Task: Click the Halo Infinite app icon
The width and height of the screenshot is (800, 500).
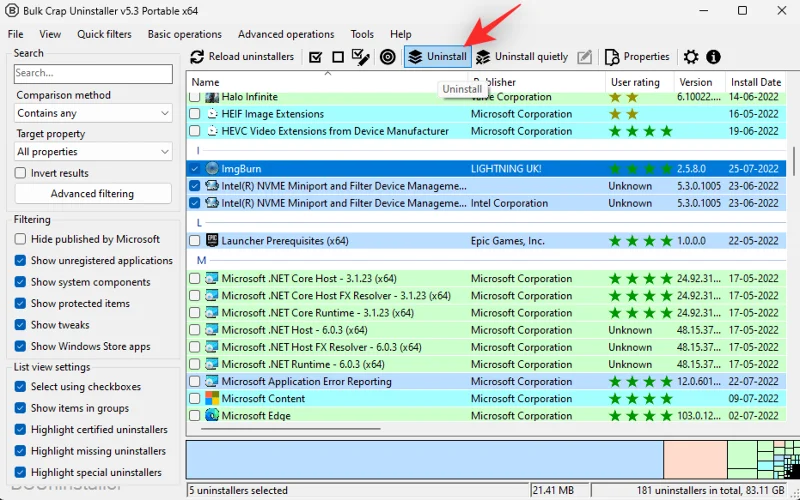Action: (x=212, y=97)
